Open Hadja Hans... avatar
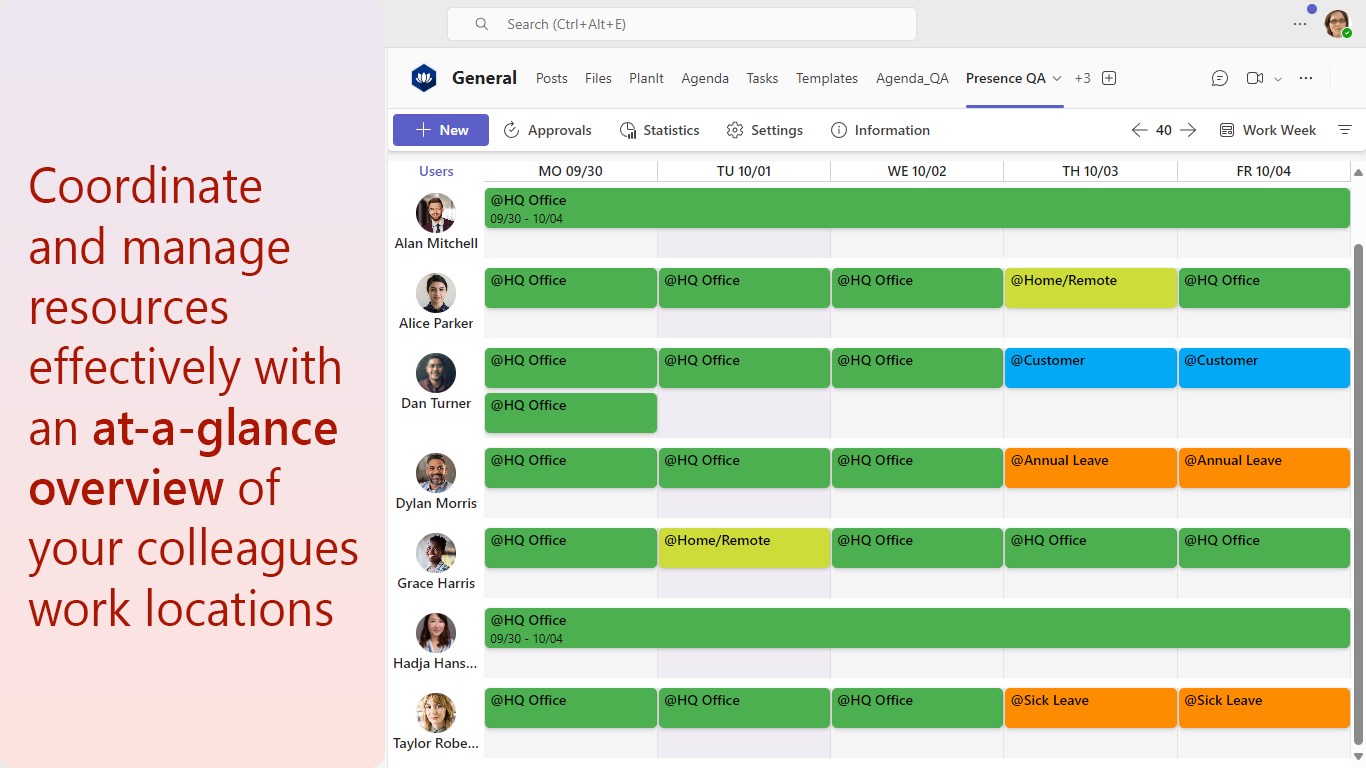Image resolution: width=1366 pixels, height=768 pixels. point(436,633)
